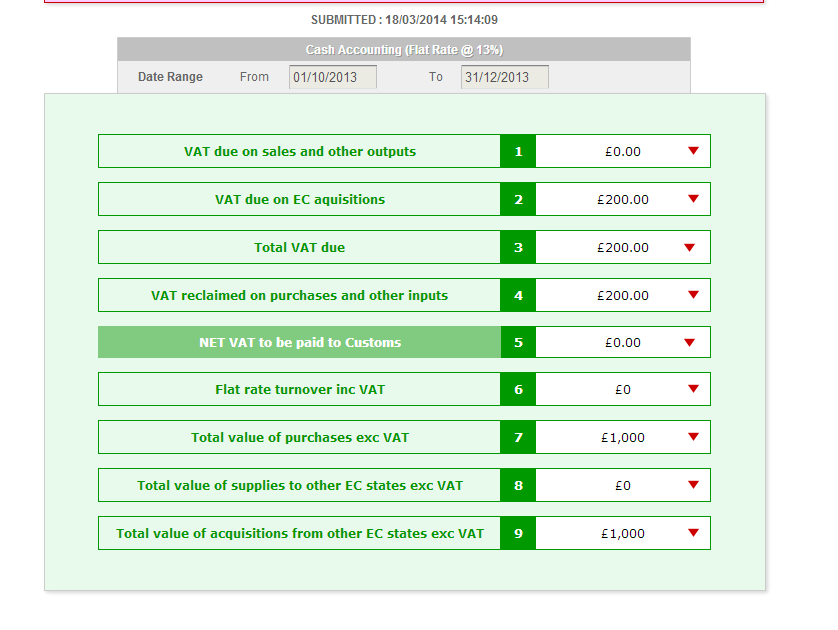Viewport: 838px width, 630px height.
Task: Click red arrow for VAT reclaimed on purchases
Action: (693, 294)
